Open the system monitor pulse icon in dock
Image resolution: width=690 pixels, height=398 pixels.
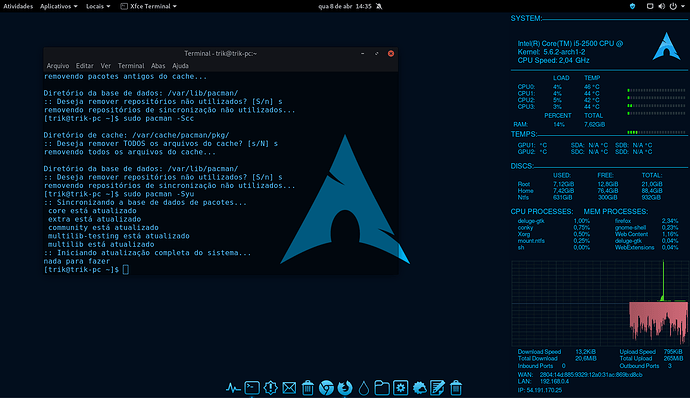click(233, 388)
